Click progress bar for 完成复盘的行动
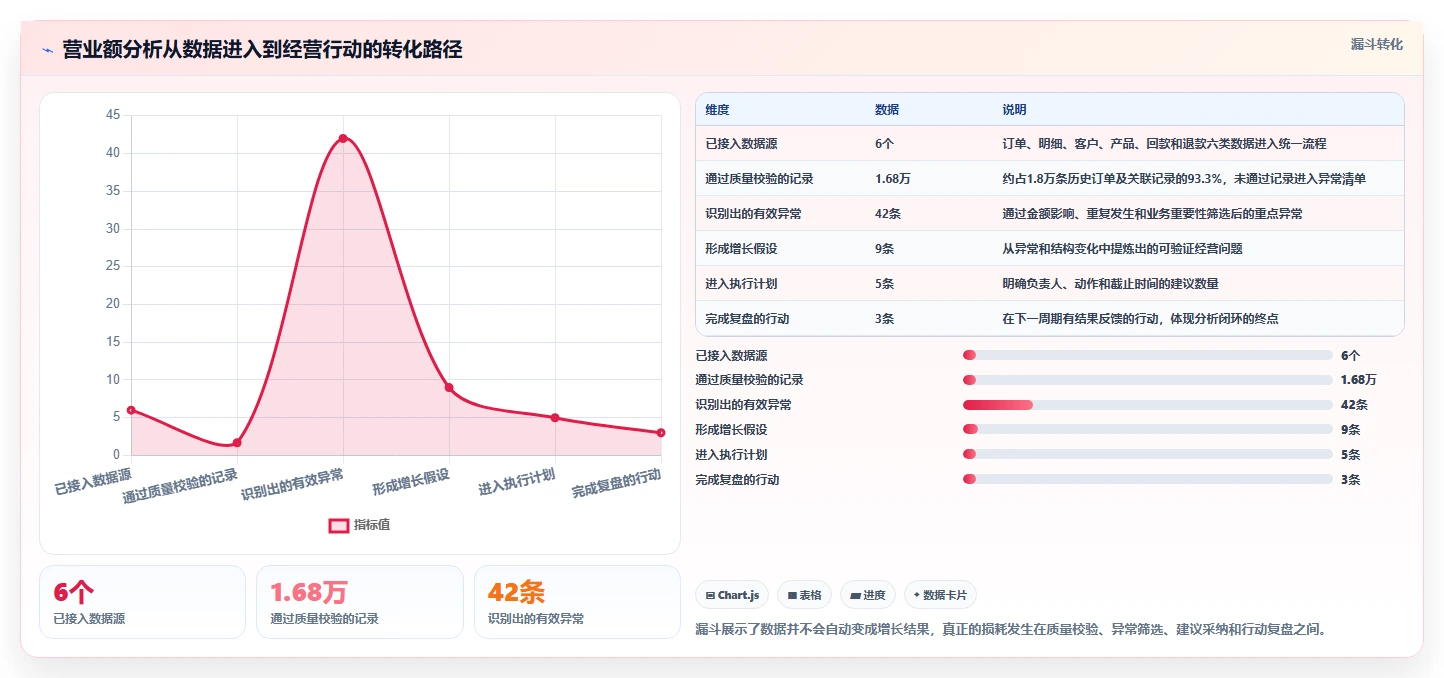The height and width of the screenshot is (678, 1444). (1148, 479)
